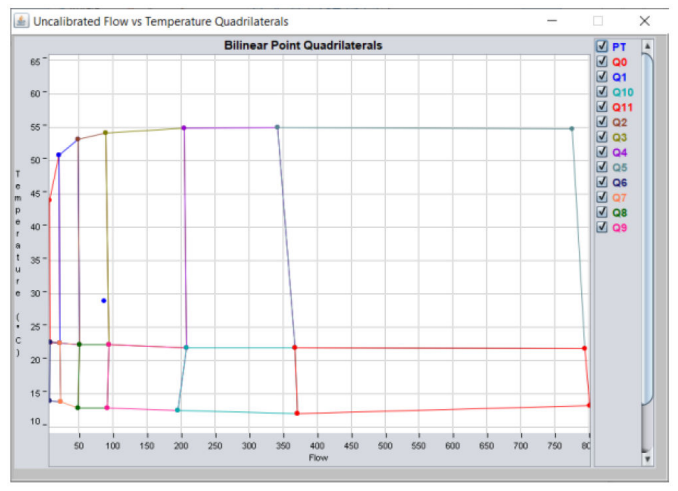Disable the Q11 series checkbox
The image size is (678, 491).
602,107
